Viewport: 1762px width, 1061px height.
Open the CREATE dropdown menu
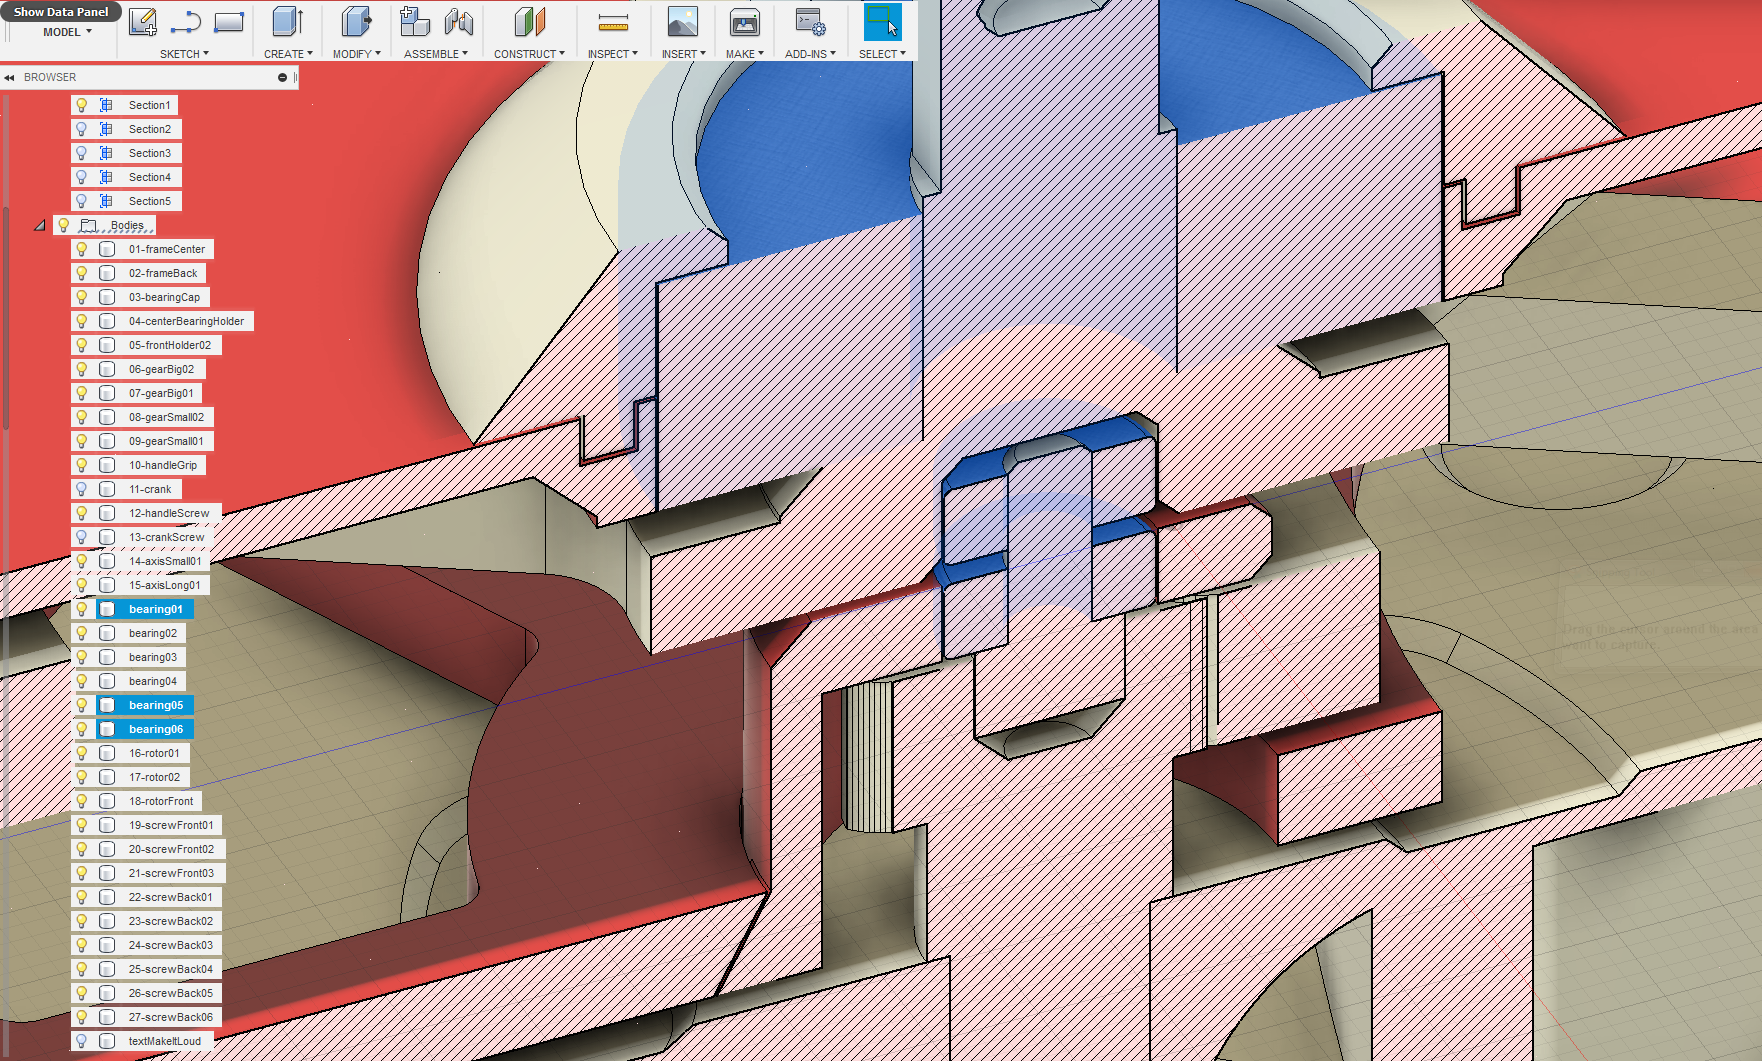click(288, 54)
